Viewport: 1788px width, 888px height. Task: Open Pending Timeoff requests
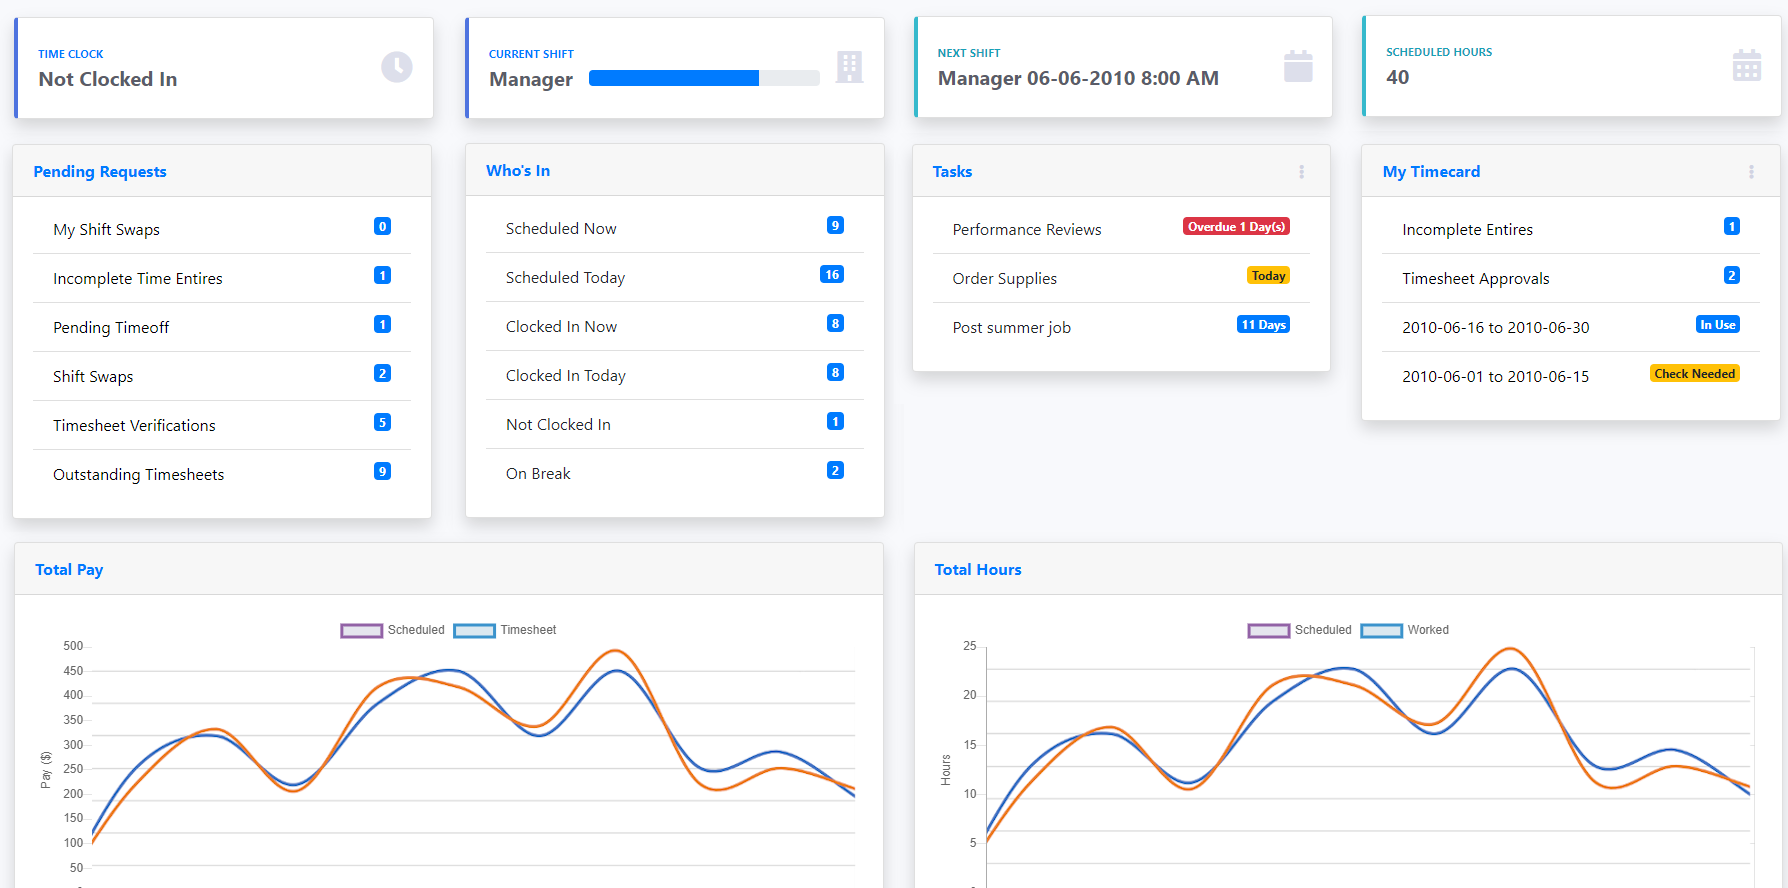[222, 327]
